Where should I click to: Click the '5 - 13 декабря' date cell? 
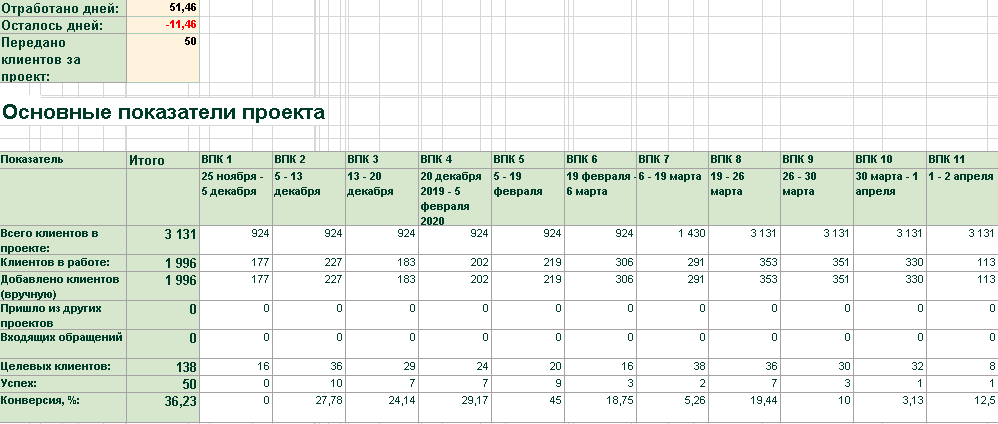(x=309, y=197)
